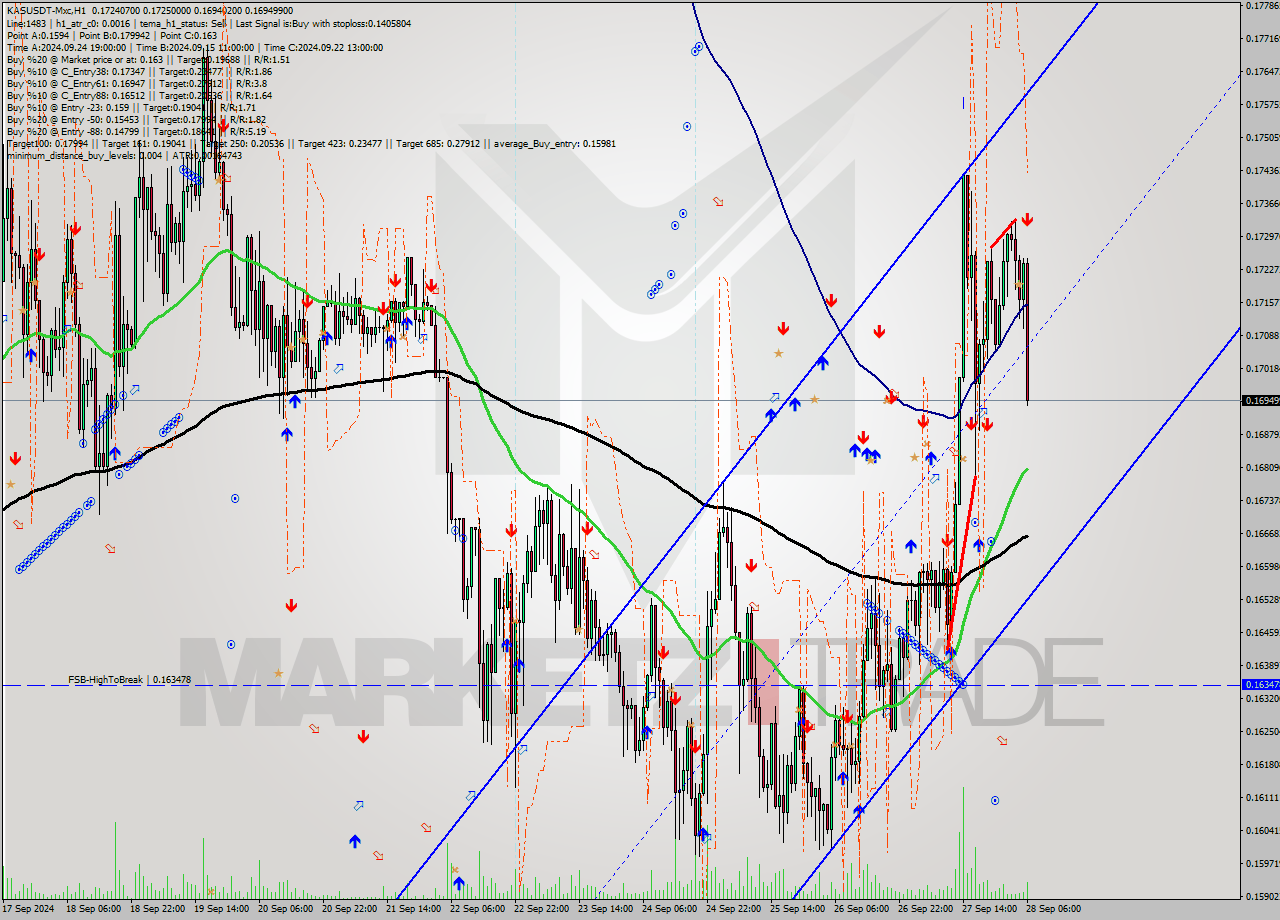Screen dimensions: 1280x920
Task: Click the 'Buy %20 @ Entry -50: 0.15453' line
Action: 136,119
